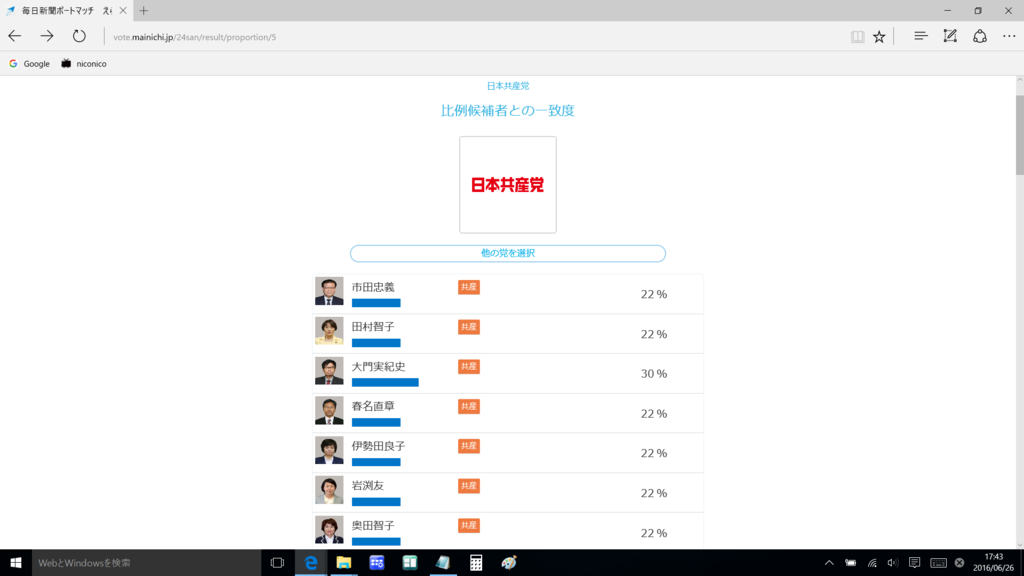The height and width of the screenshot is (576, 1024).
Task: Open candidate photo of 大門実紀史
Action: tap(329, 371)
